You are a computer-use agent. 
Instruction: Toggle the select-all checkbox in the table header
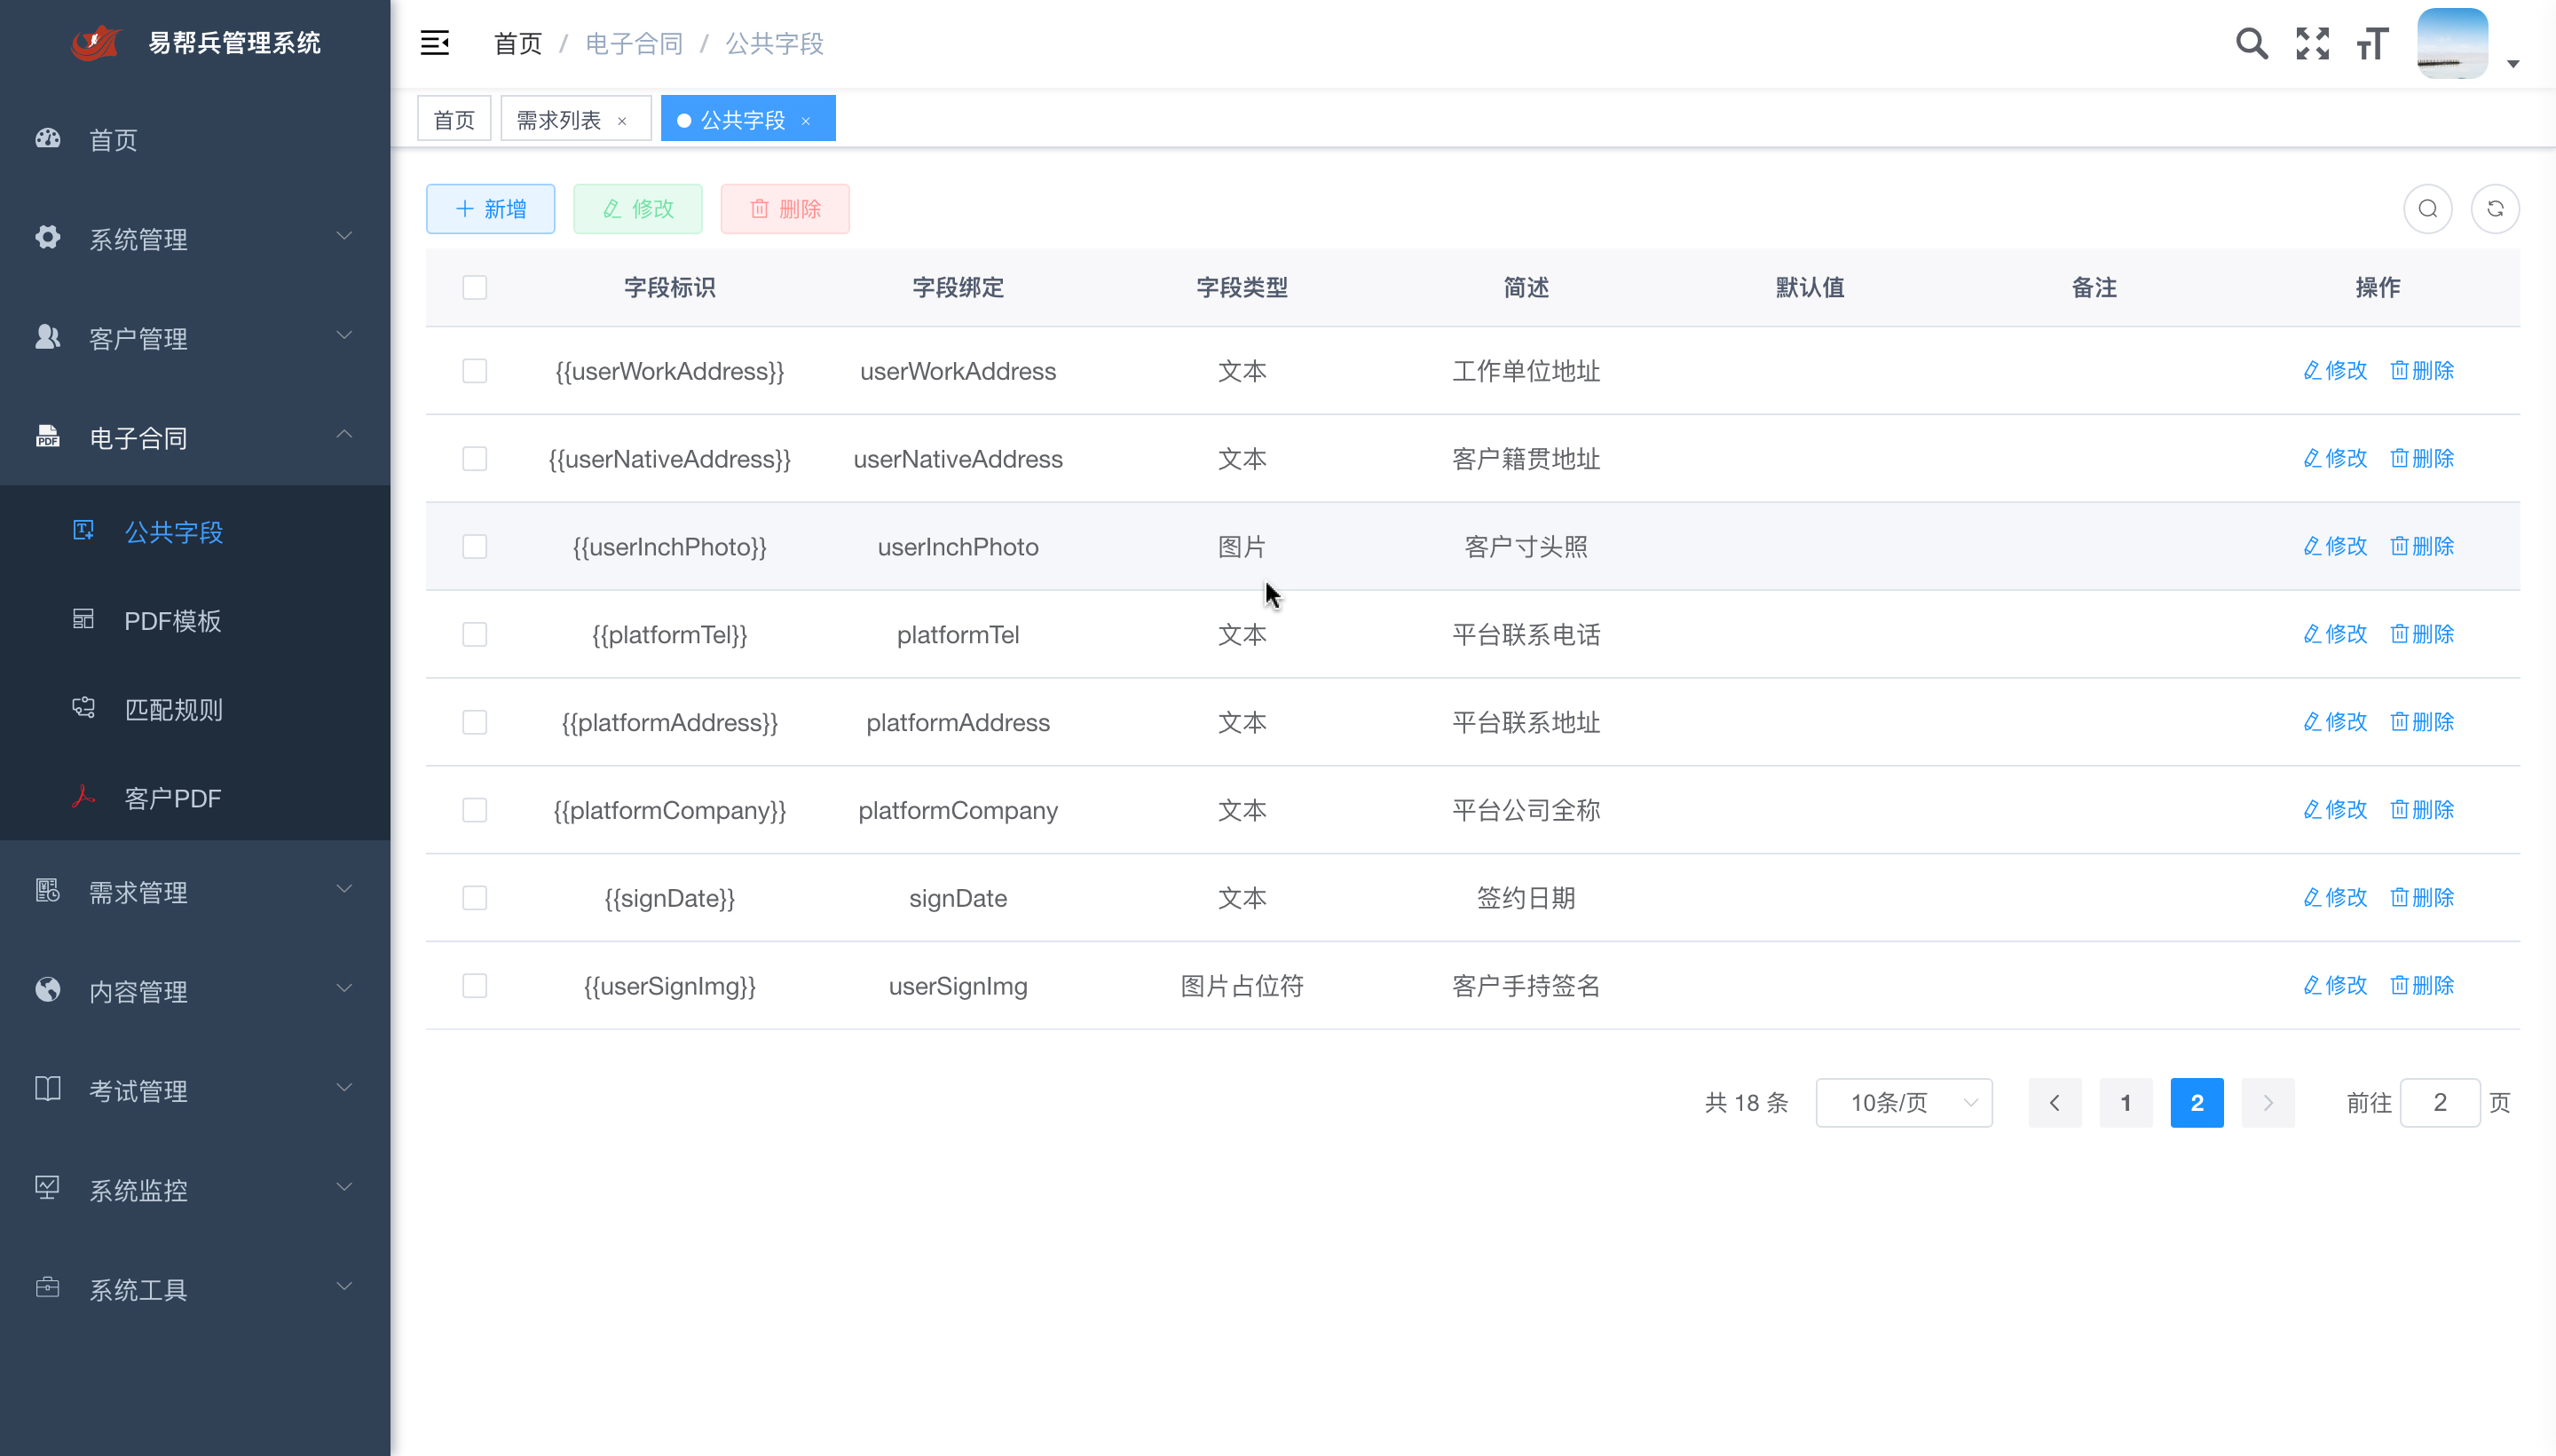(475, 288)
